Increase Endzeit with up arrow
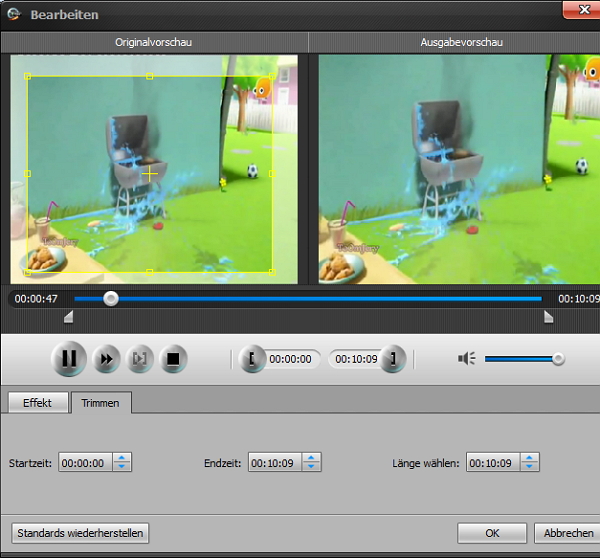 (x=311, y=458)
